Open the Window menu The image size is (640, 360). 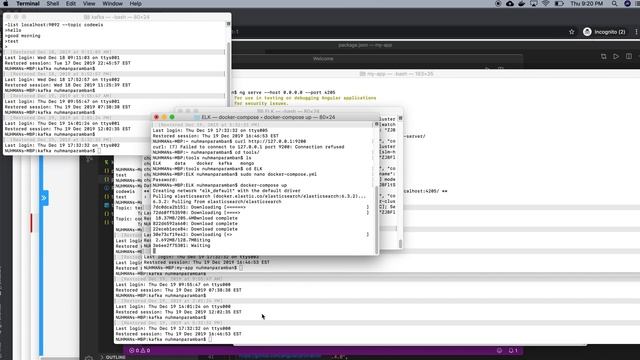pos(112,4)
